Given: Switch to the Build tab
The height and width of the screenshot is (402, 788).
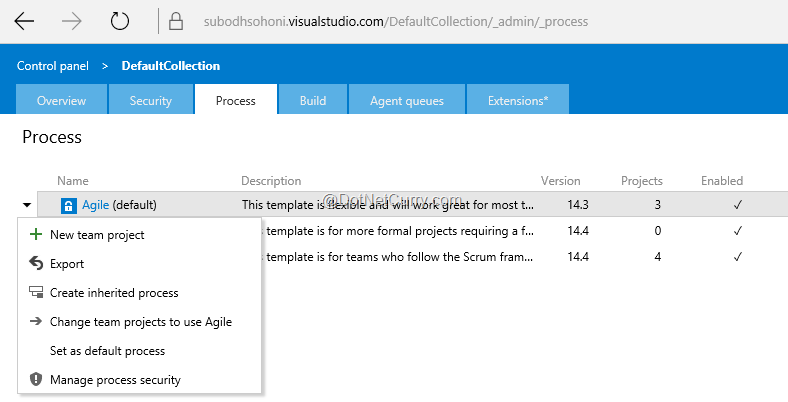Looking at the screenshot, I should (x=313, y=99).
